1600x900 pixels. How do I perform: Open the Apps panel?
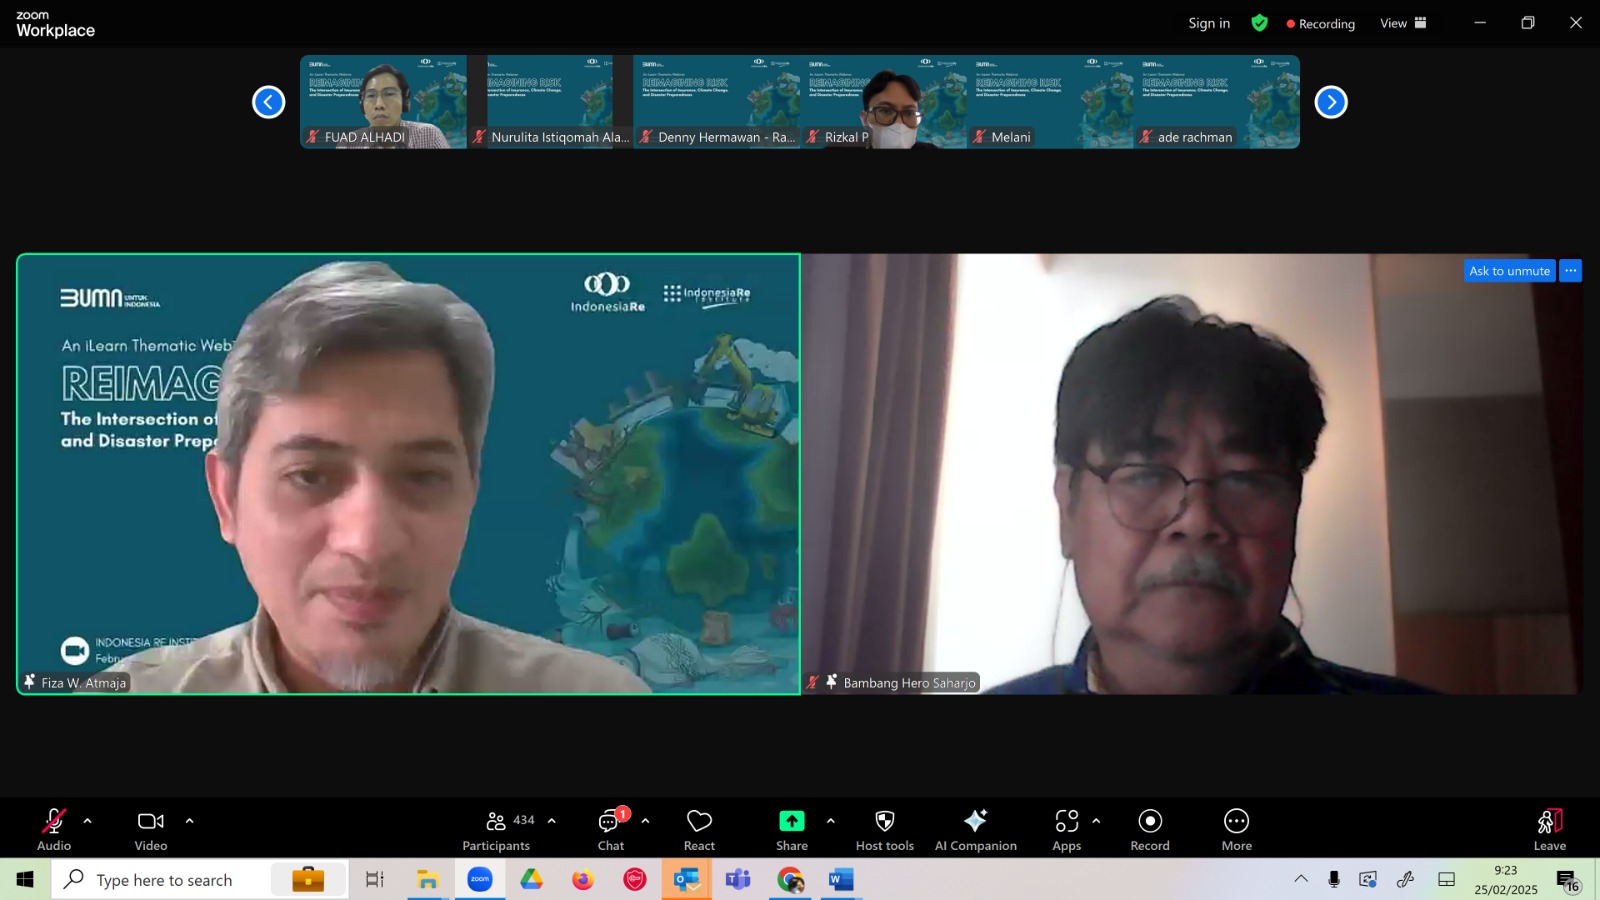pyautogui.click(x=1067, y=829)
